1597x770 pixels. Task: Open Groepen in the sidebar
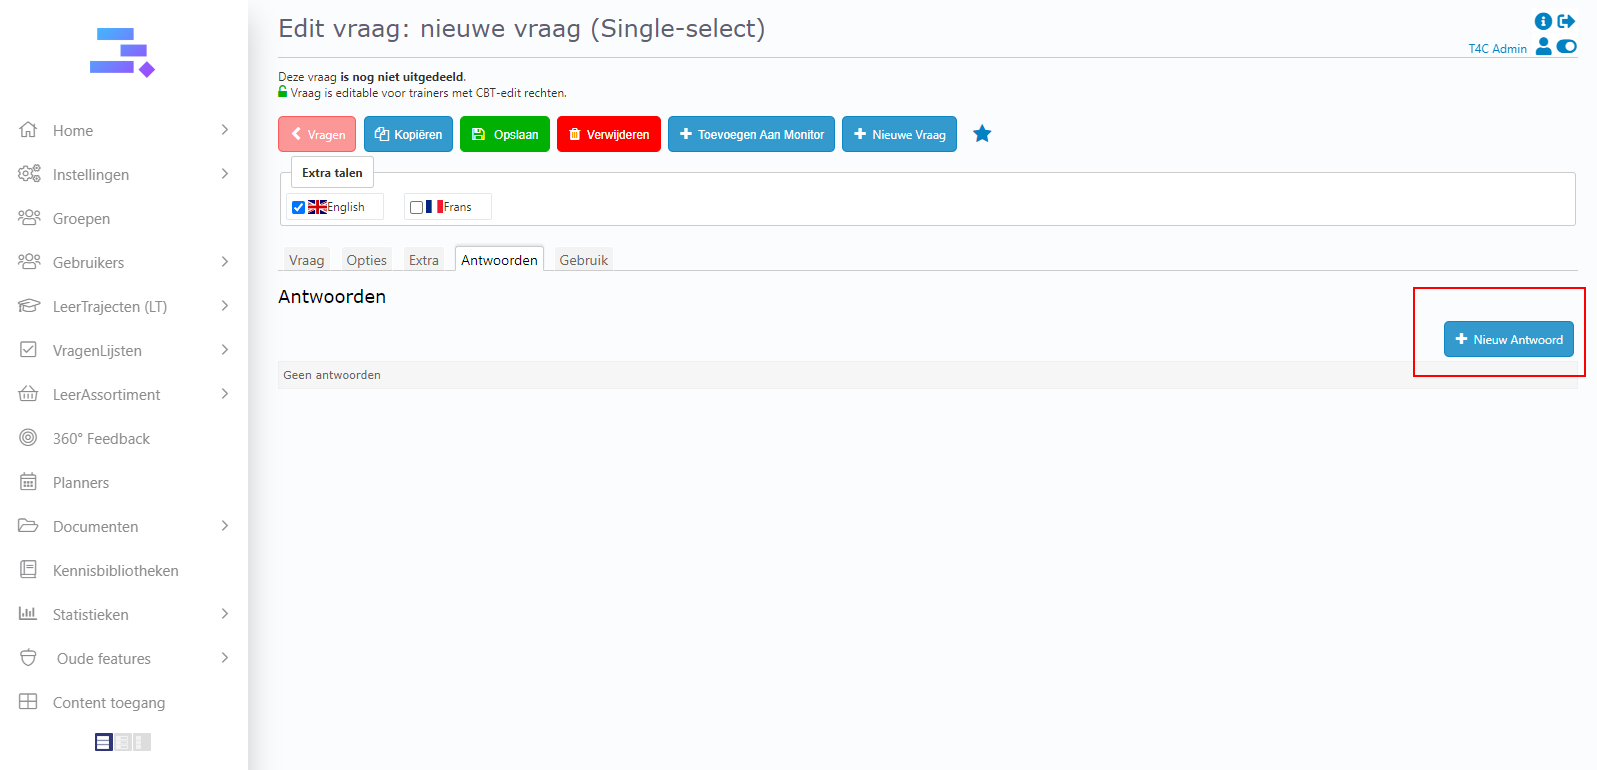click(81, 219)
